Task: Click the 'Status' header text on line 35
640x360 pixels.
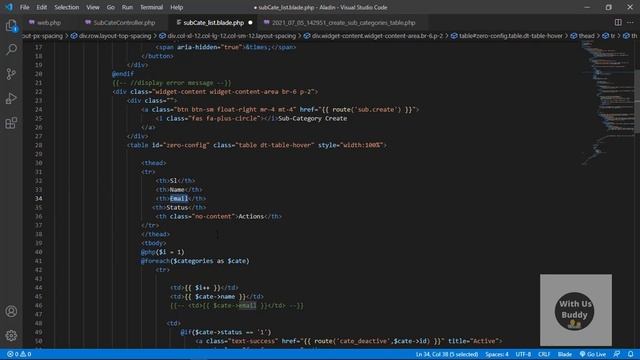Action: (177, 207)
